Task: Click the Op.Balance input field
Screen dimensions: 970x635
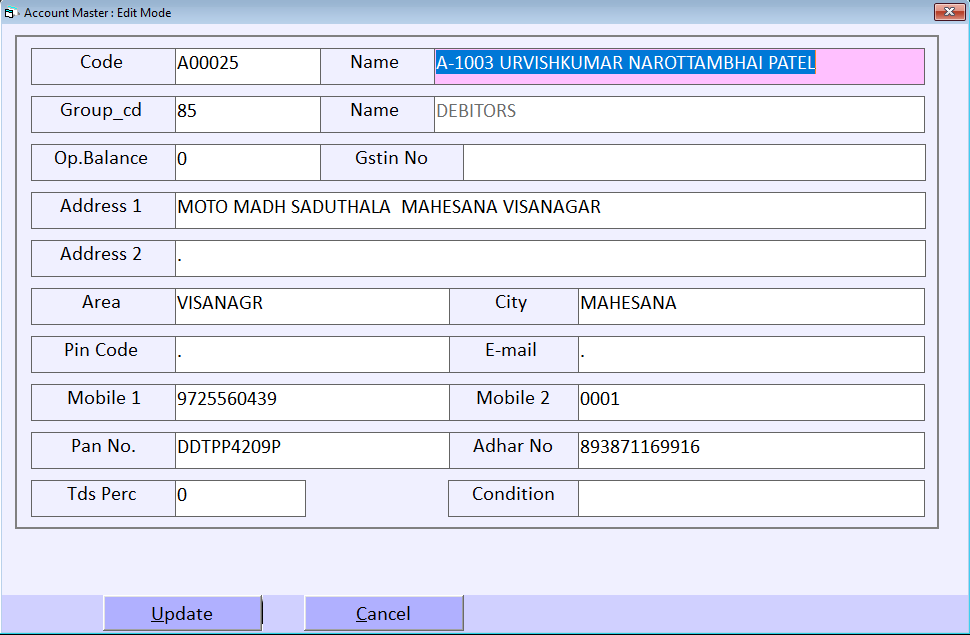Action: (x=247, y=162)
